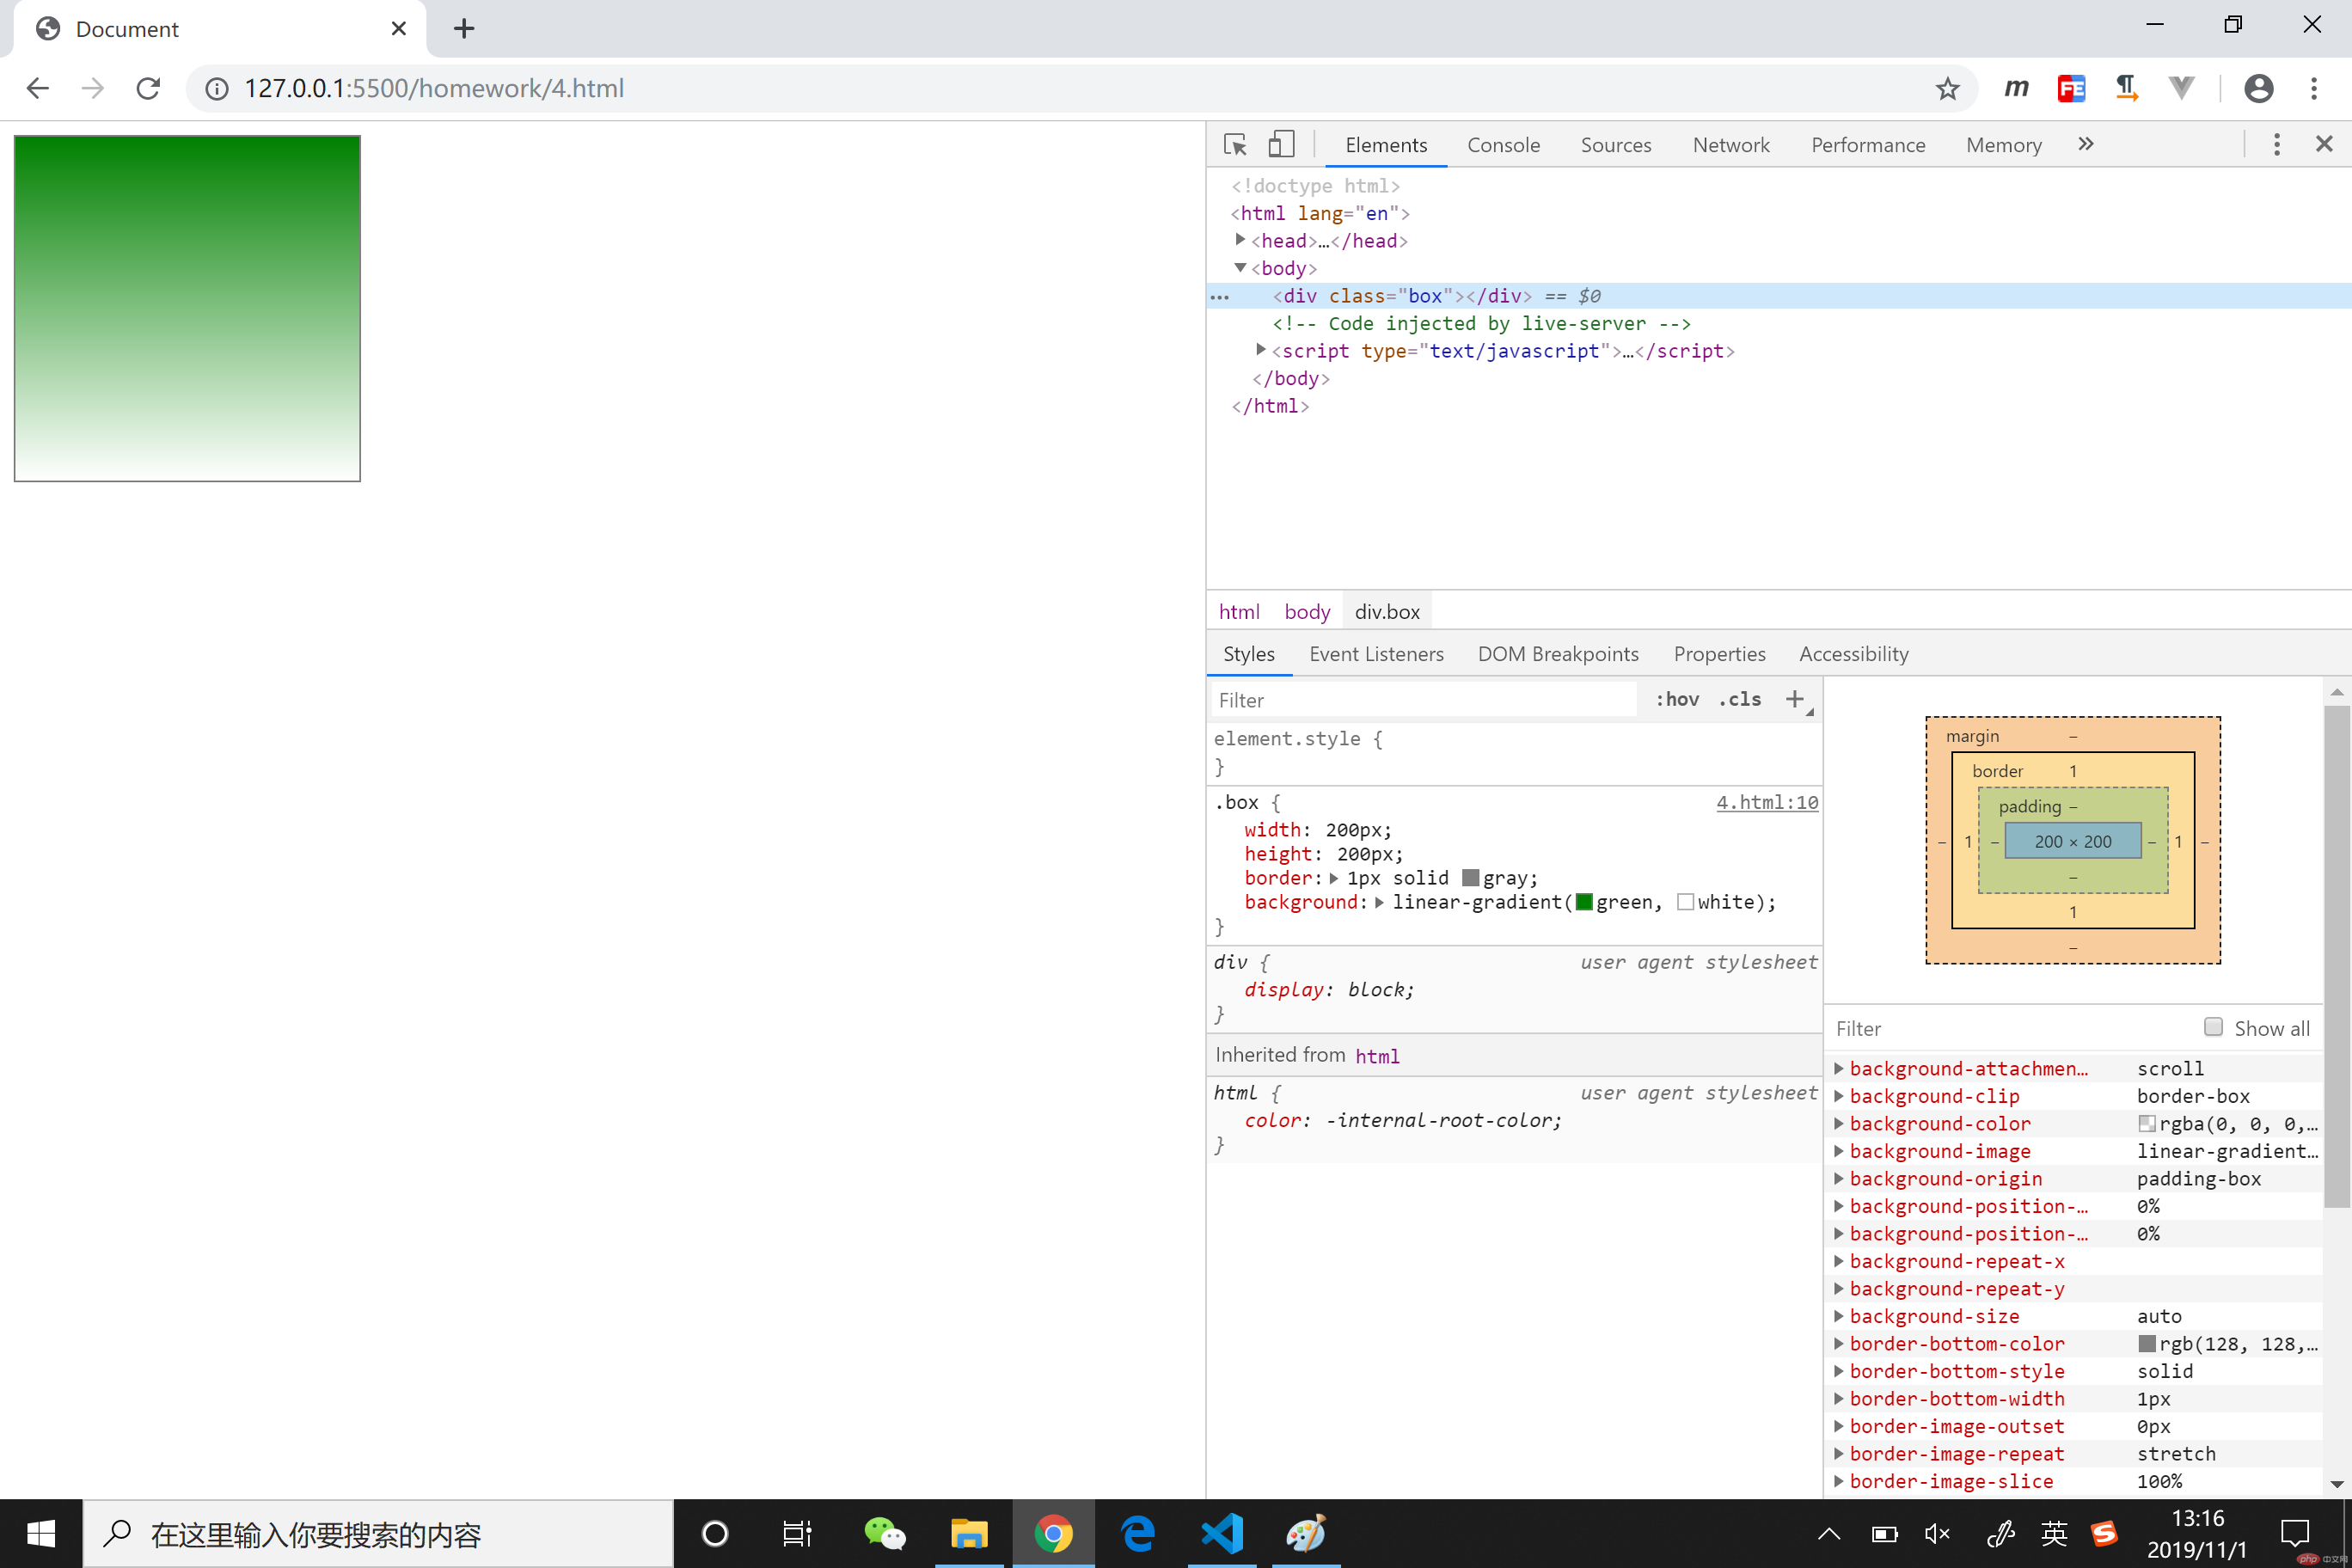Expand computed background-color property

point(1838,1124)
